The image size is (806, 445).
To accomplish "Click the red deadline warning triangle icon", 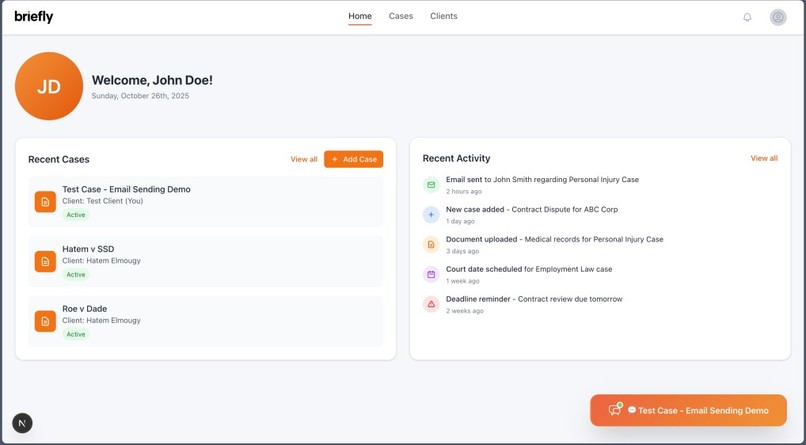I will [431, 304].
